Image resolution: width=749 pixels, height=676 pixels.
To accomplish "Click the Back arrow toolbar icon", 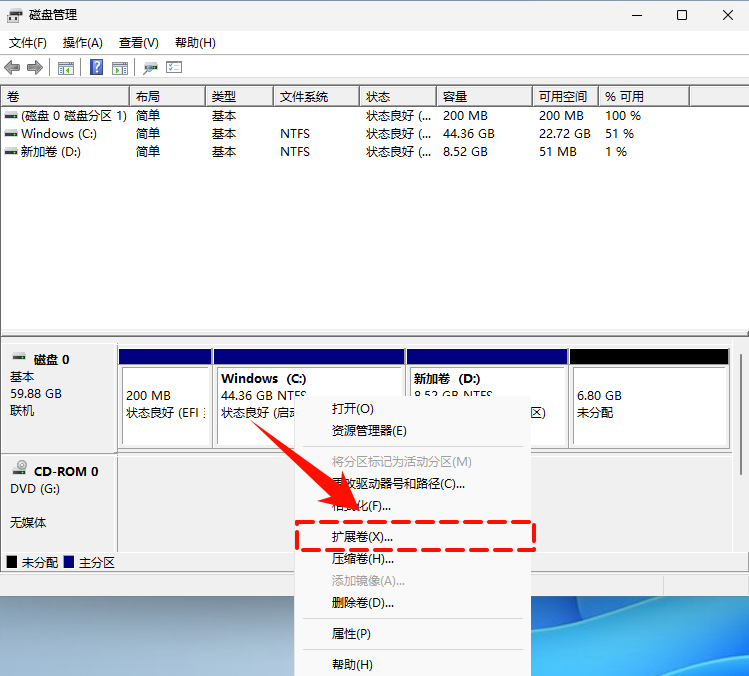I will pos(12,68).
